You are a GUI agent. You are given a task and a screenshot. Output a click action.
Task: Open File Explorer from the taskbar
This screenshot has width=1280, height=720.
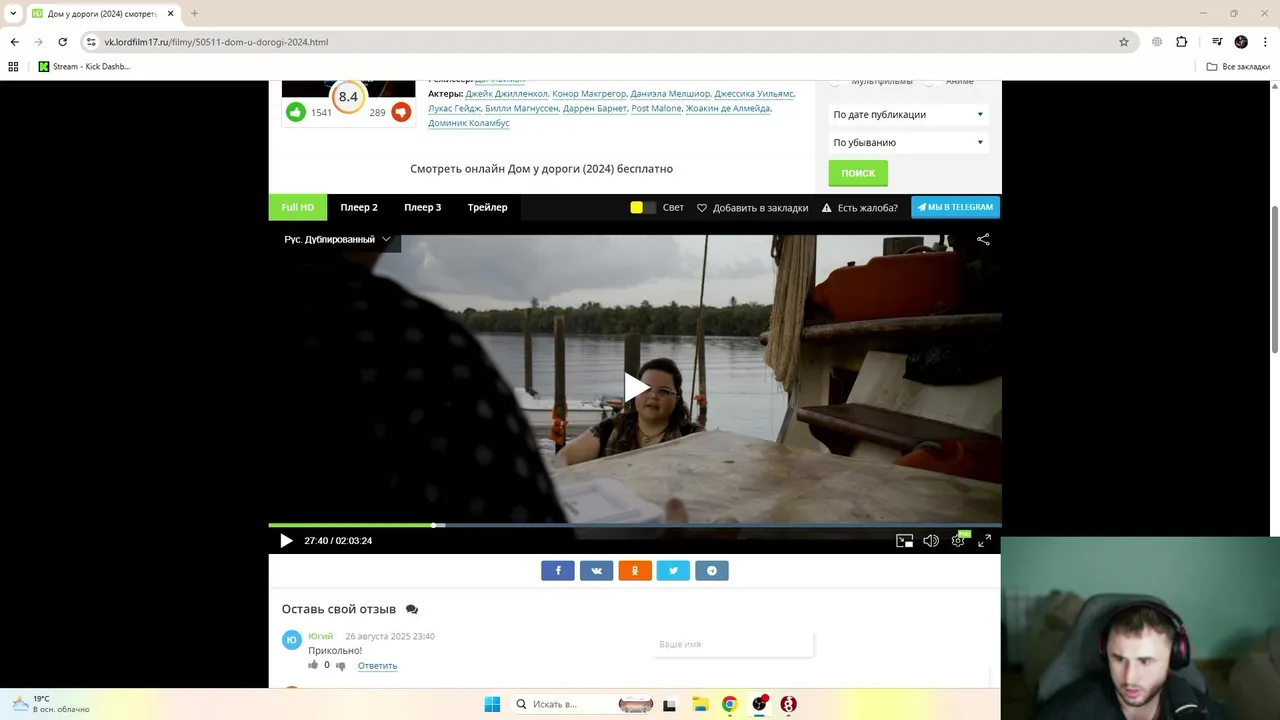point(700,704)
